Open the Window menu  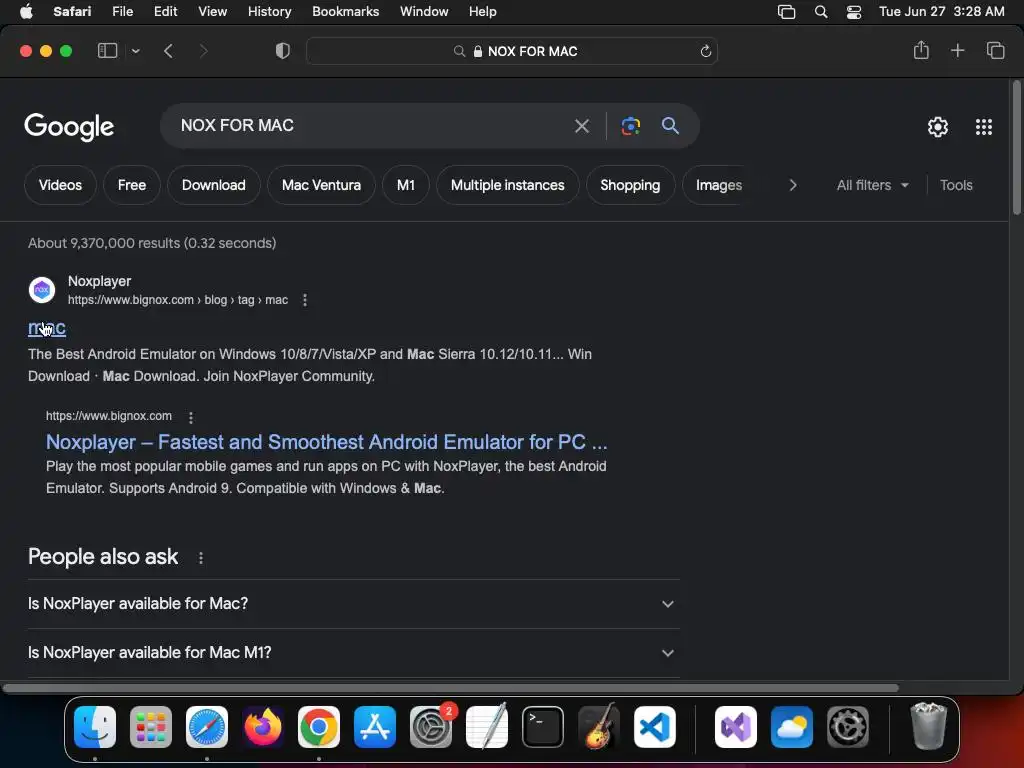click(x=424, y=11)
